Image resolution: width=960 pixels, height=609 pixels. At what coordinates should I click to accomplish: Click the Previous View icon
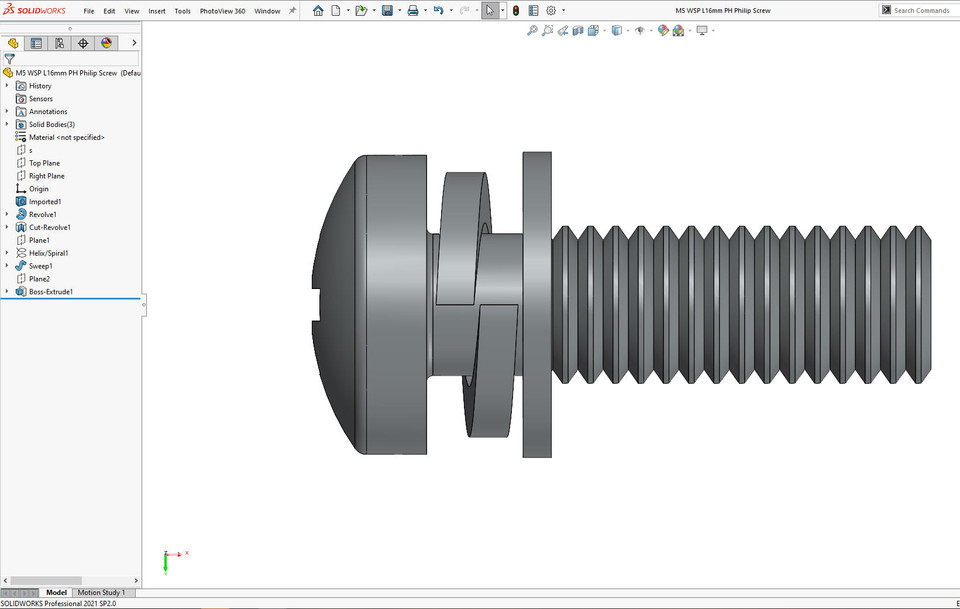563,30
